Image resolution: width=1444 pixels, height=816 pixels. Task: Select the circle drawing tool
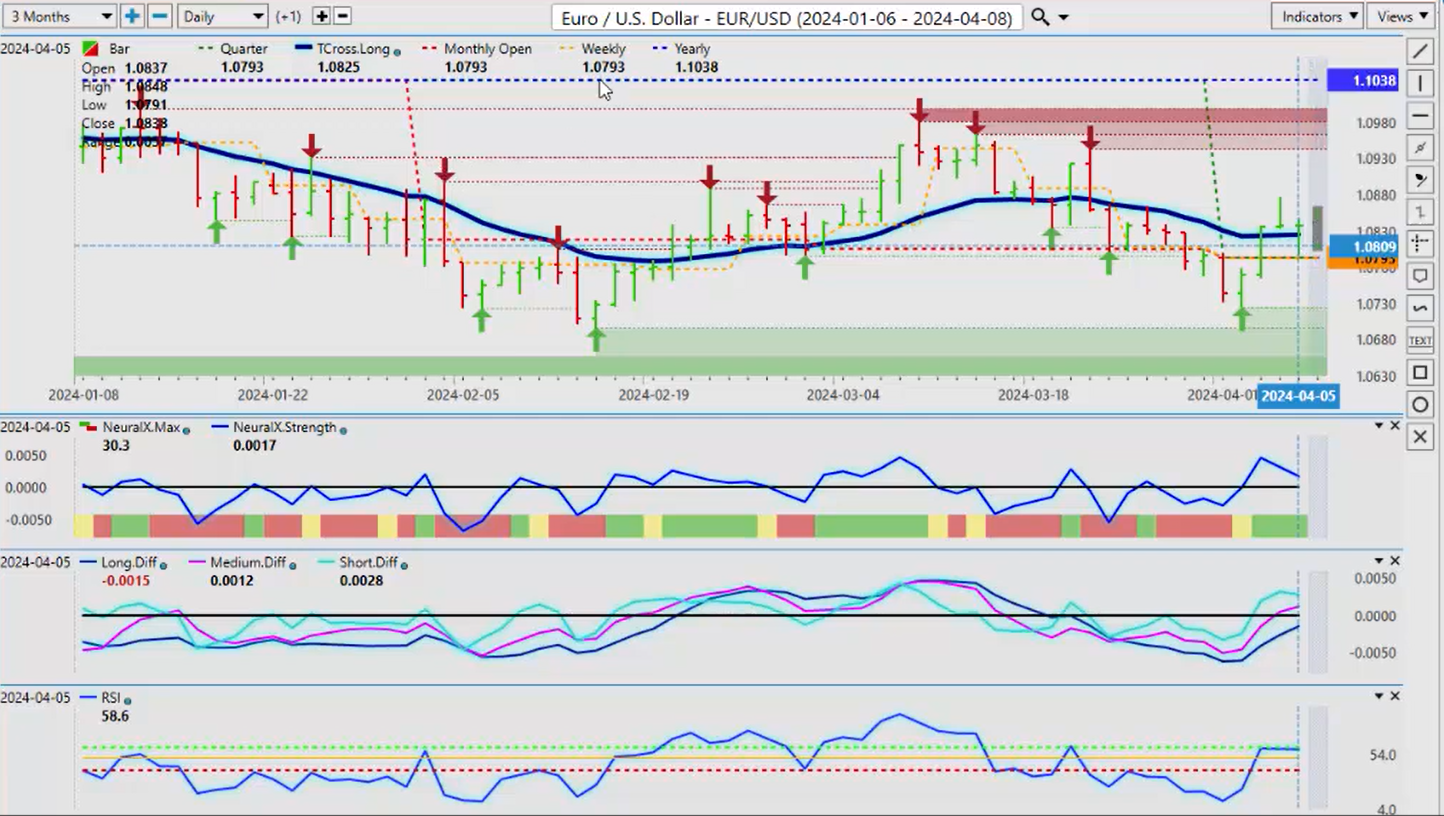pyautogui.click(x=1420, y=405)
